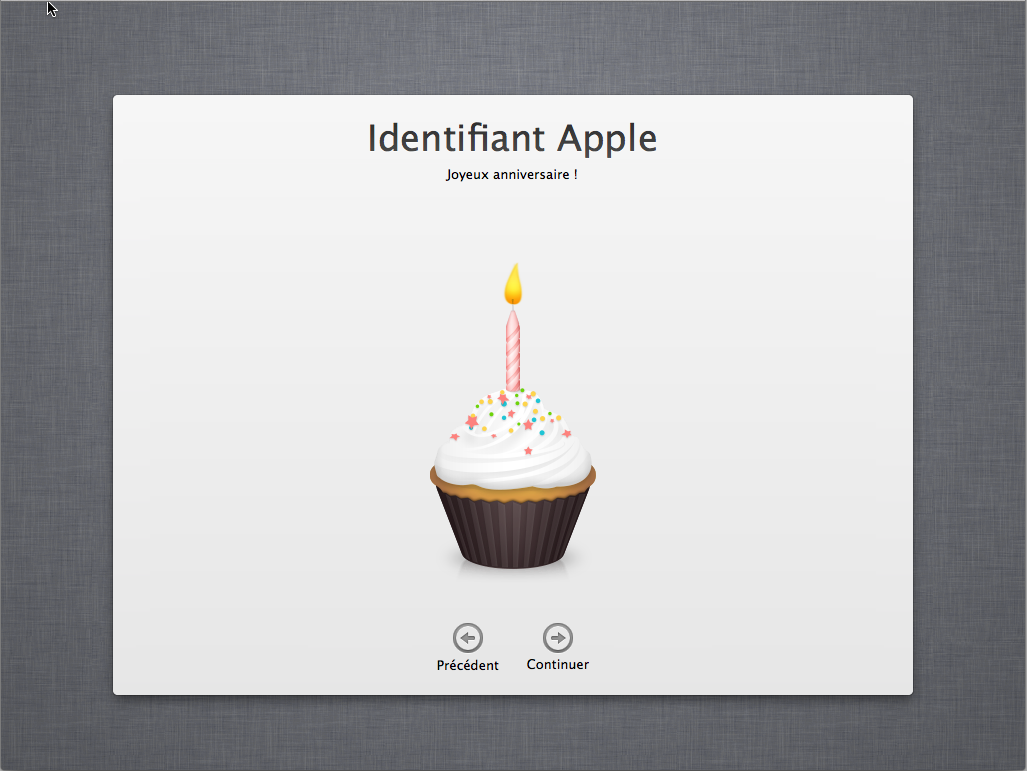This screenshot has height=771, width=1027.
Task: Click the Précédent text label
Action: click(468, 665)
